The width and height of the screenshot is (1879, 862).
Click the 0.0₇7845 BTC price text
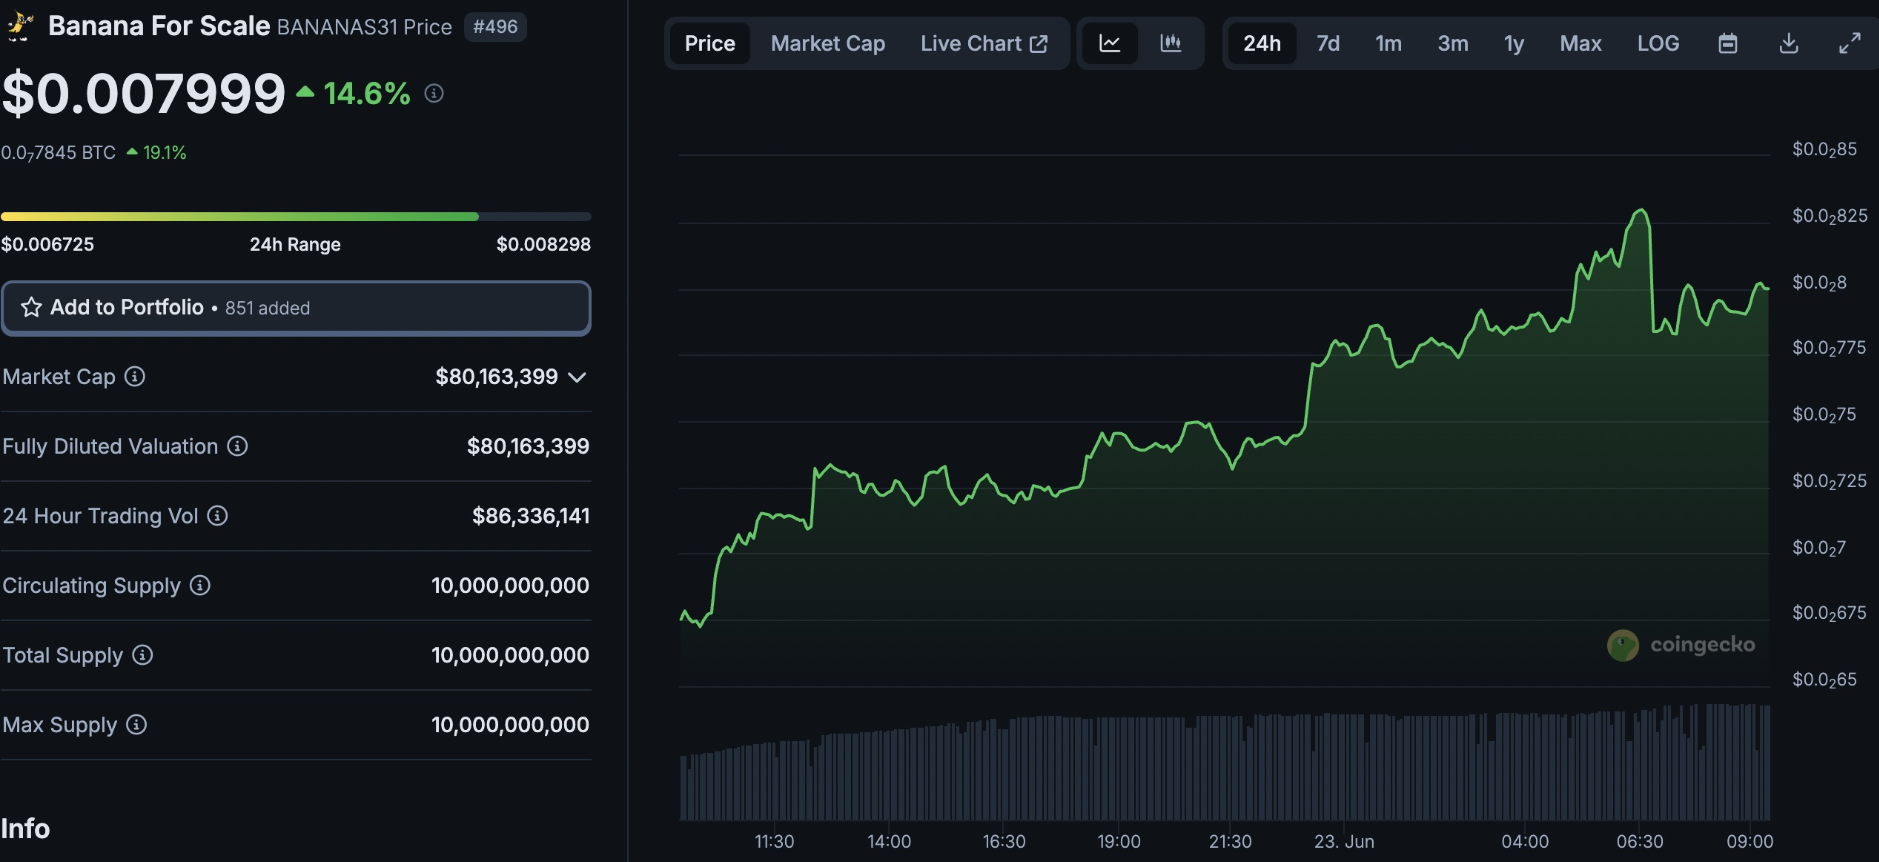click(59, 153)
